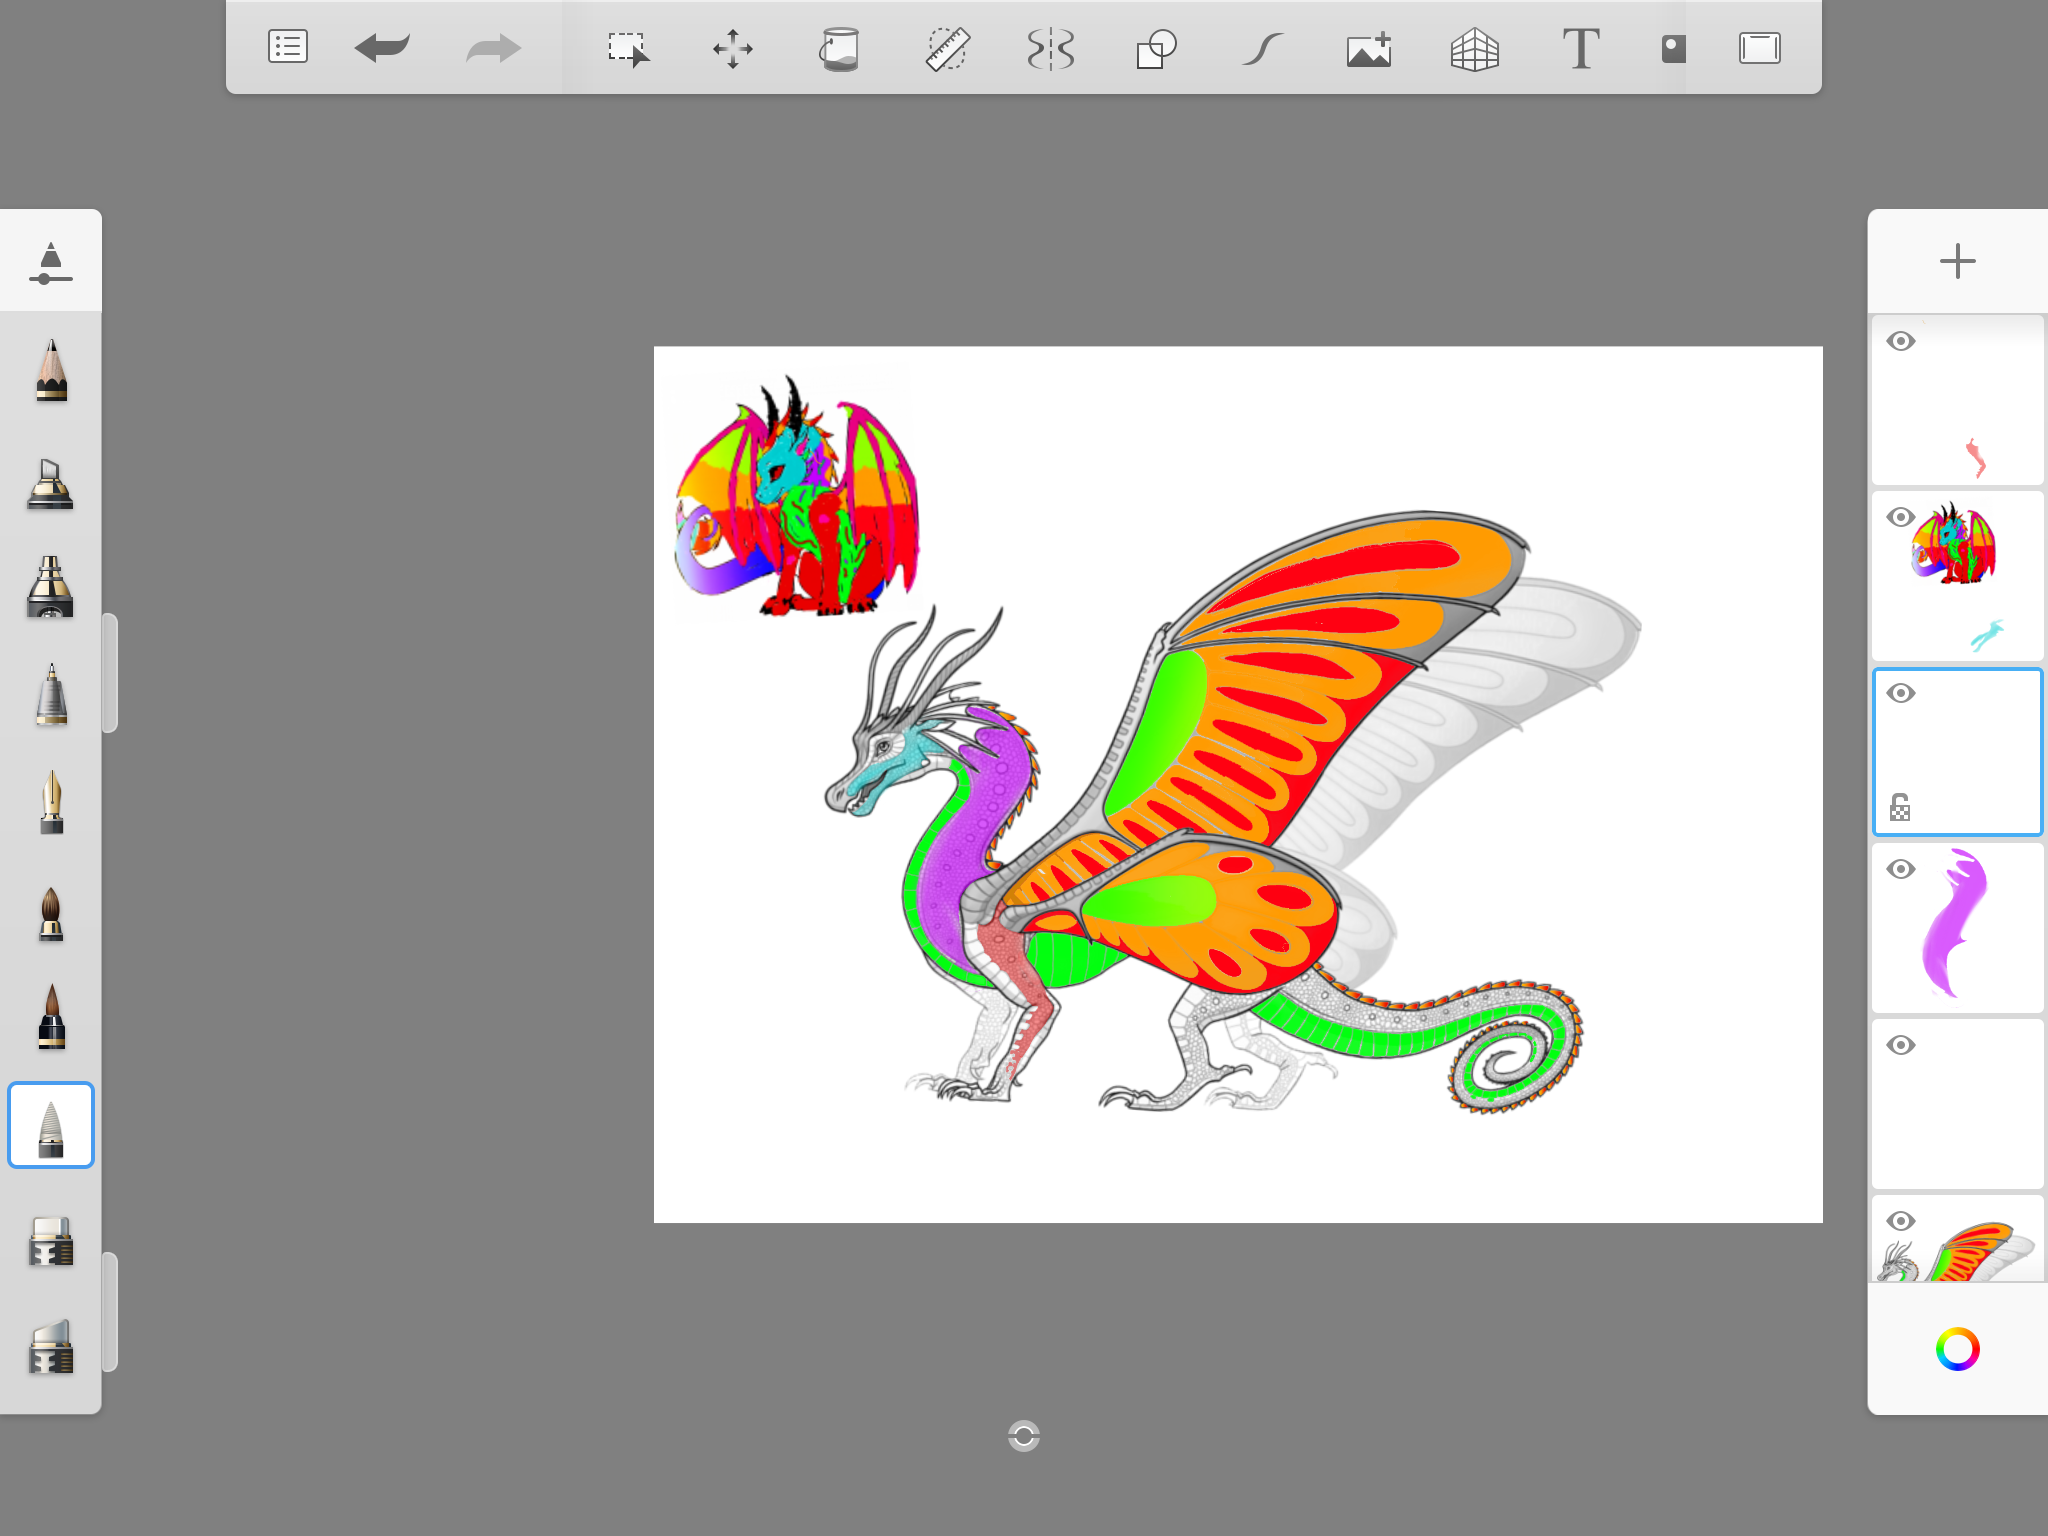Activate the Transform move tool
2048x1536 pixels.
click(733, 48)
